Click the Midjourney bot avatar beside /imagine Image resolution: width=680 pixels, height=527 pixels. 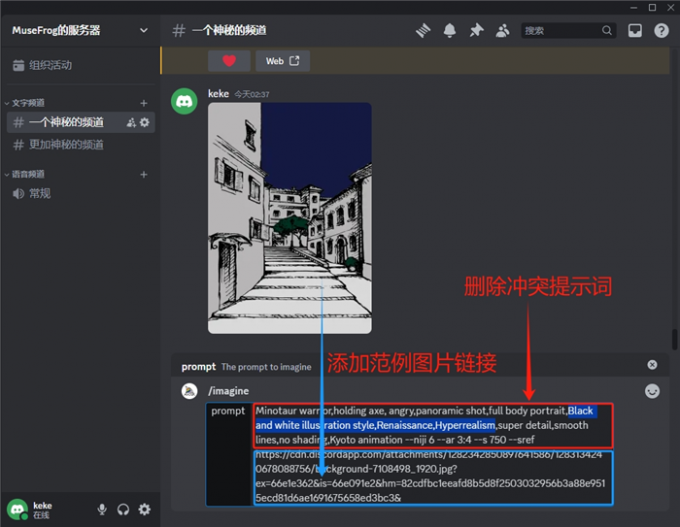pos(190,391)
